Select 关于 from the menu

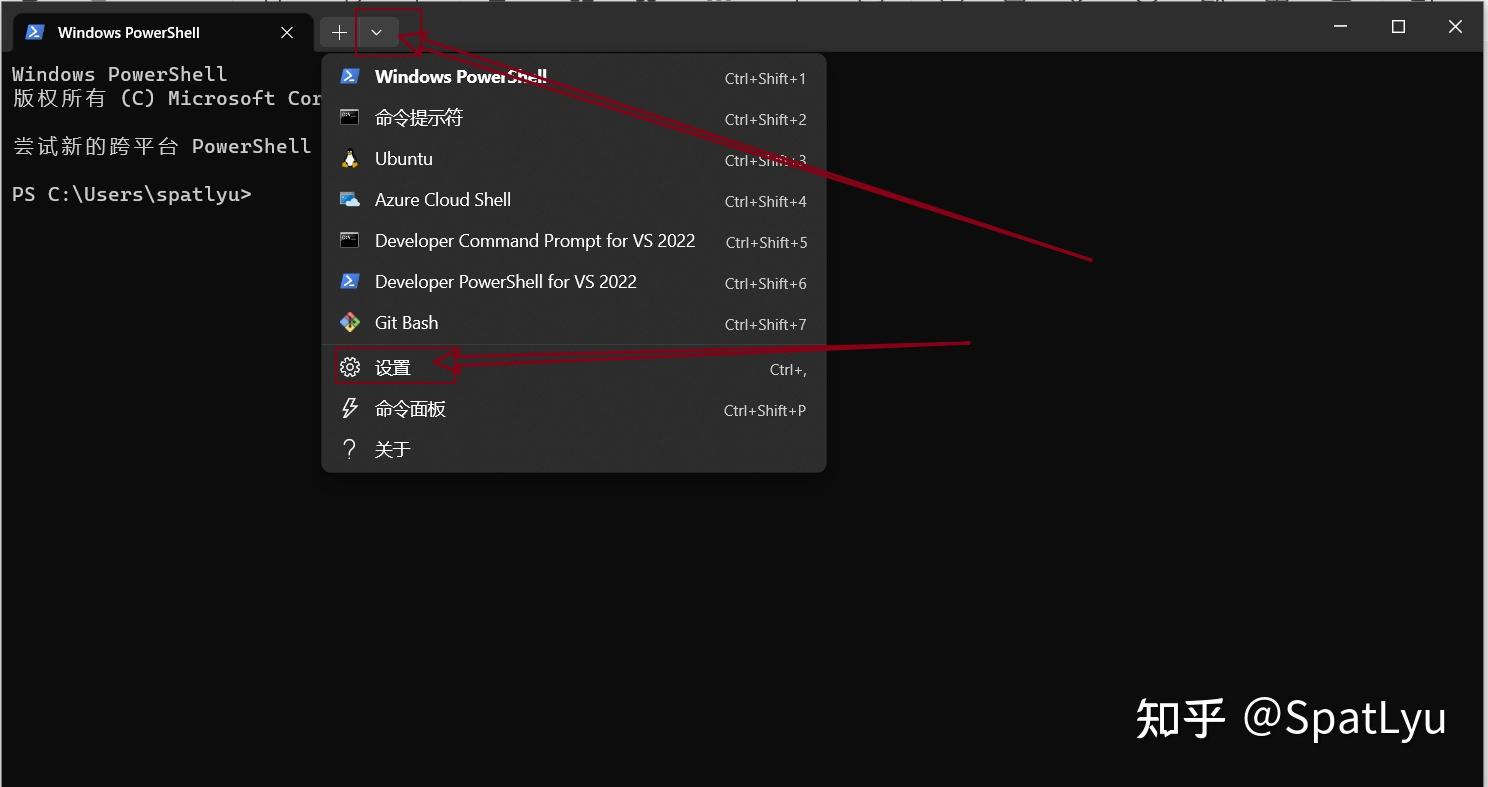click(394, 448)
